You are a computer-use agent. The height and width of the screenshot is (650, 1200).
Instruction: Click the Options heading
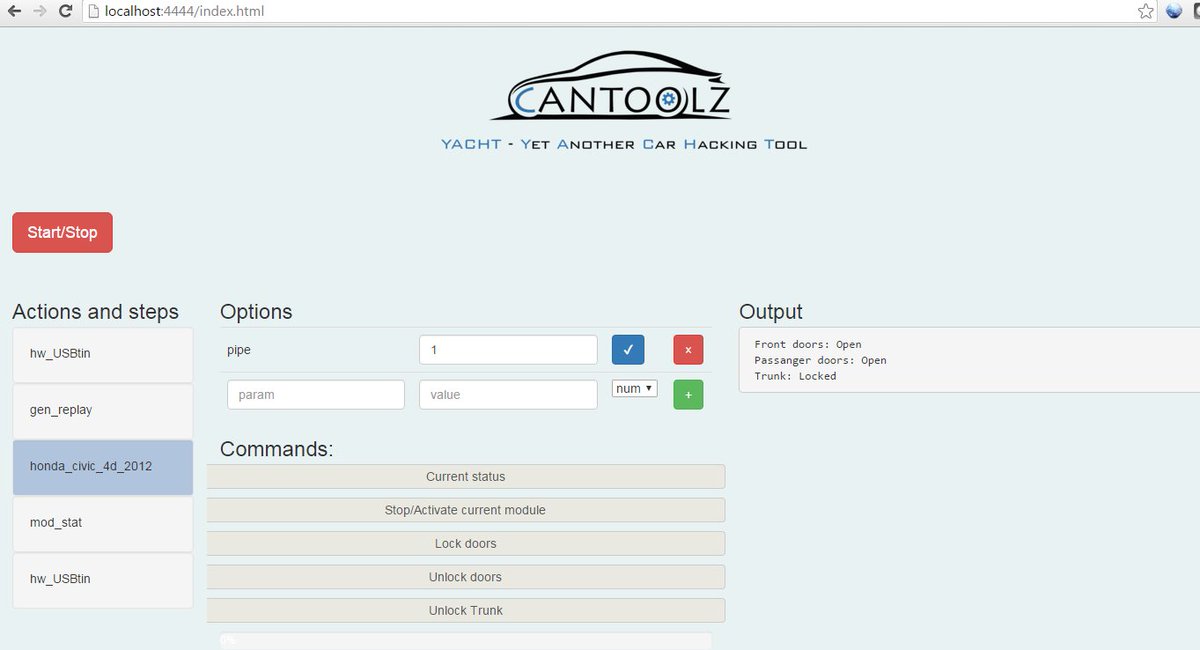pos(256,311)
